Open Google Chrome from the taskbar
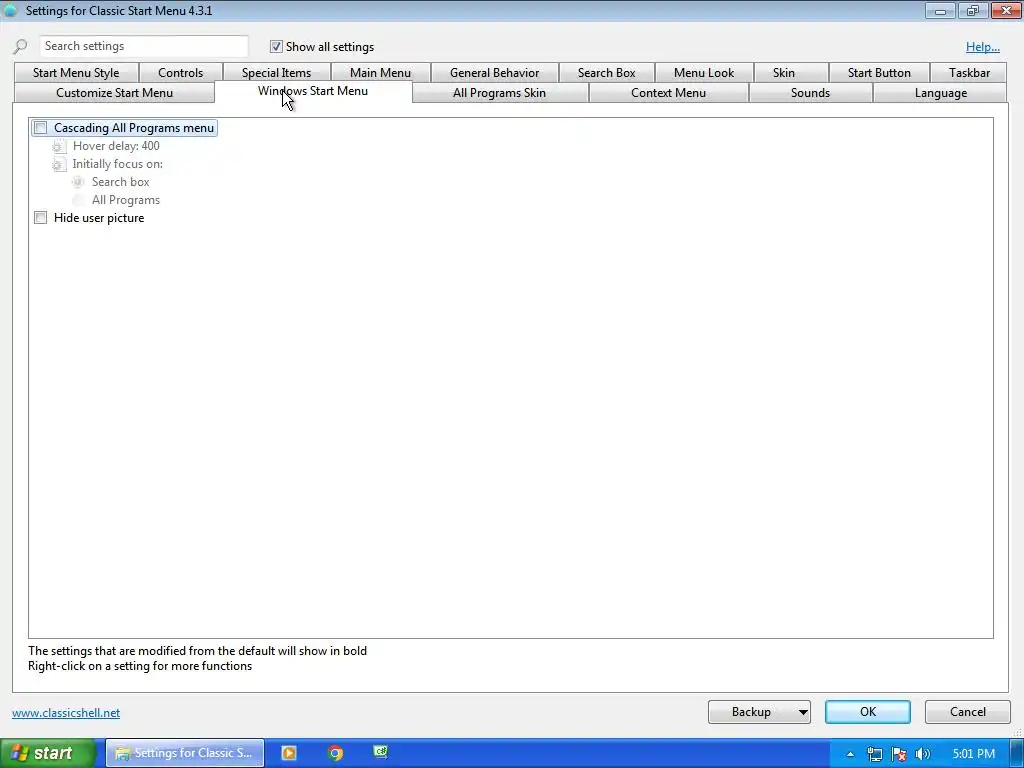The height and width of the screenshot is (768, 1024). [x=335, y=753]
